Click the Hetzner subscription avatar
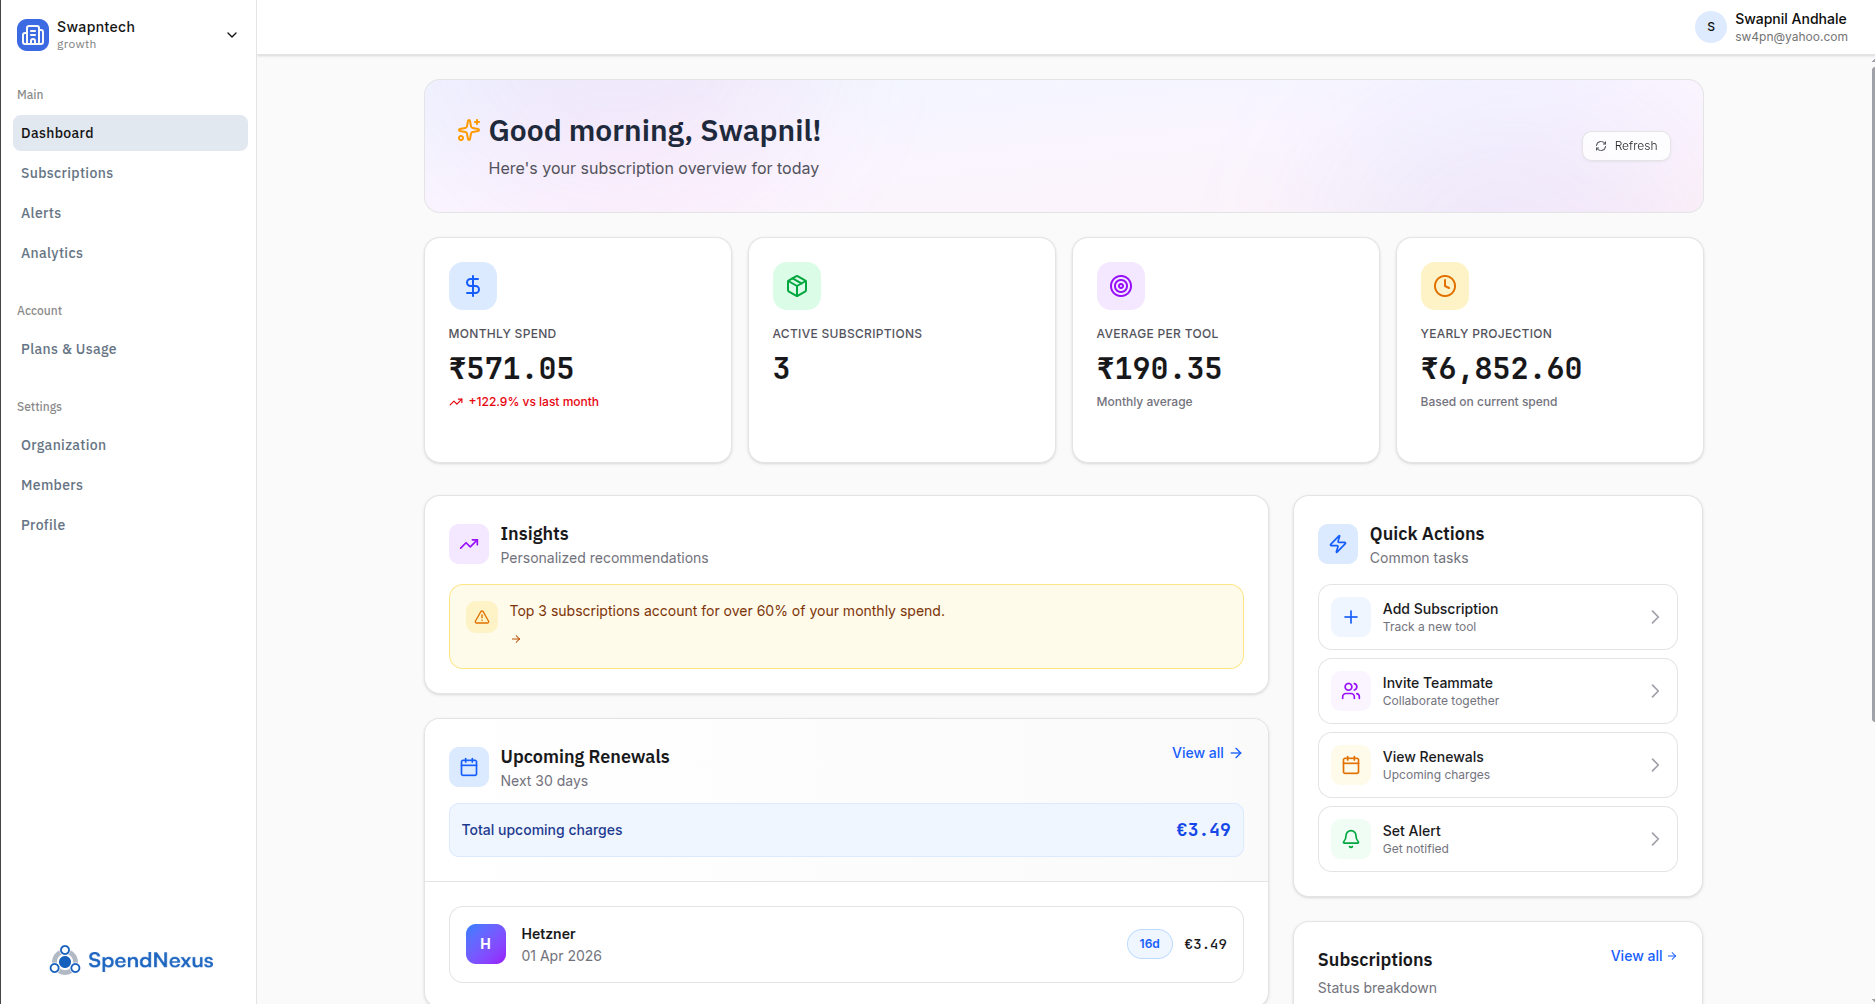This screenshot has width=1875, height=1004. point(485,943)
